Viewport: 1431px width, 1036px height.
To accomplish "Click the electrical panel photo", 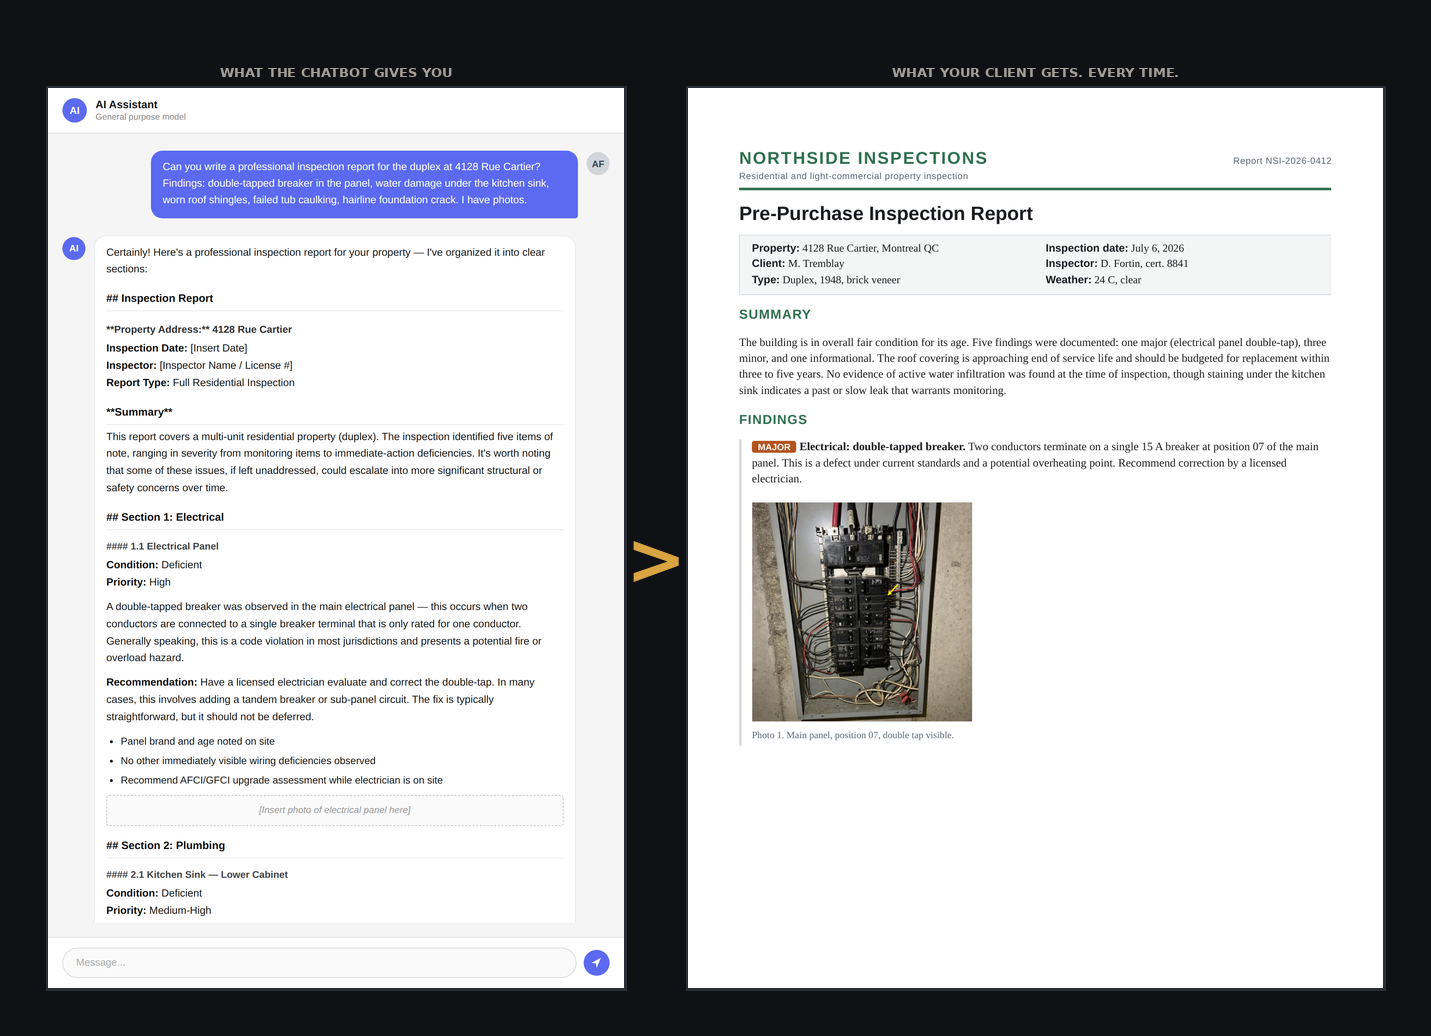I will (x=862, y=611).
